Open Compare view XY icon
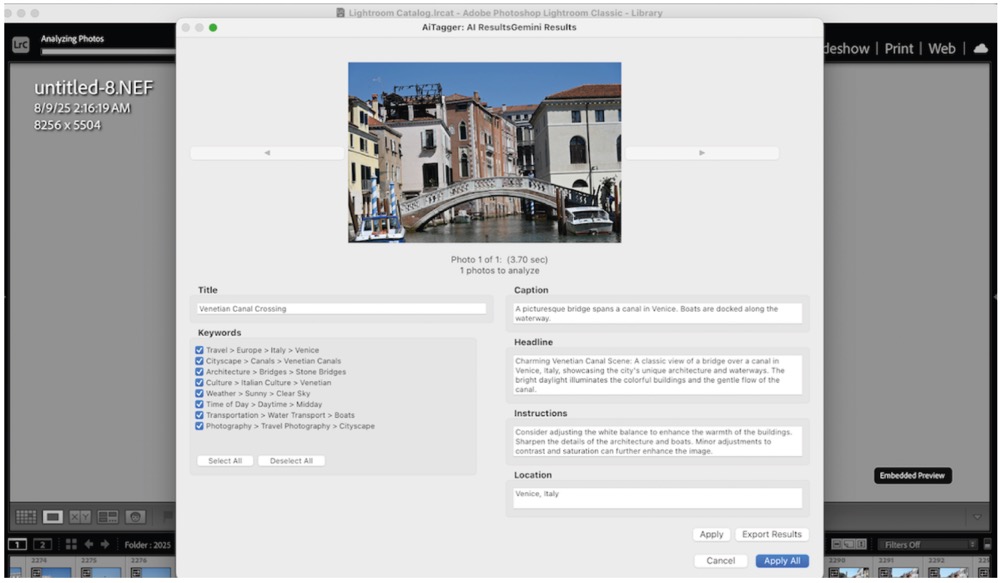 tap(80, 517)
